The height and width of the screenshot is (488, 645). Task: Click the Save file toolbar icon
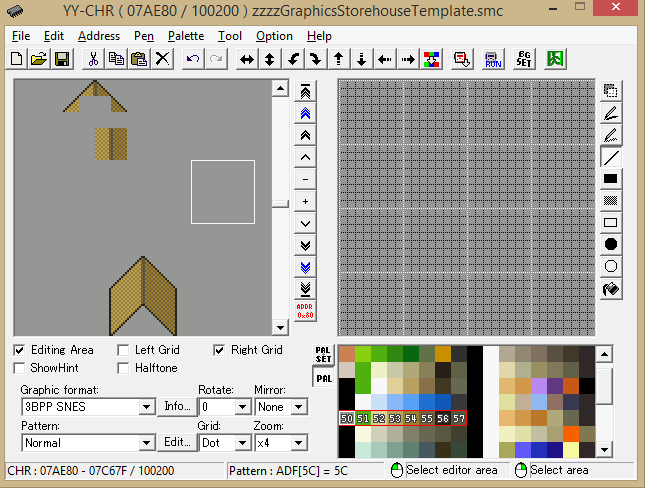pyautogui.click(x=62, y=59)
